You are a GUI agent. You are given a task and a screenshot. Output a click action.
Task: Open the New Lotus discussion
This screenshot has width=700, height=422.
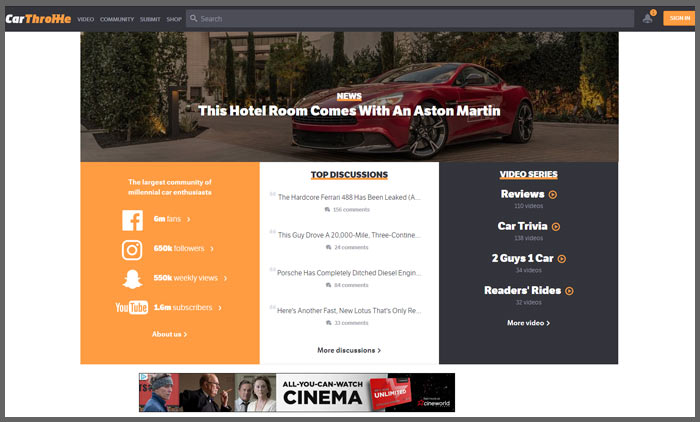(349, 311)
